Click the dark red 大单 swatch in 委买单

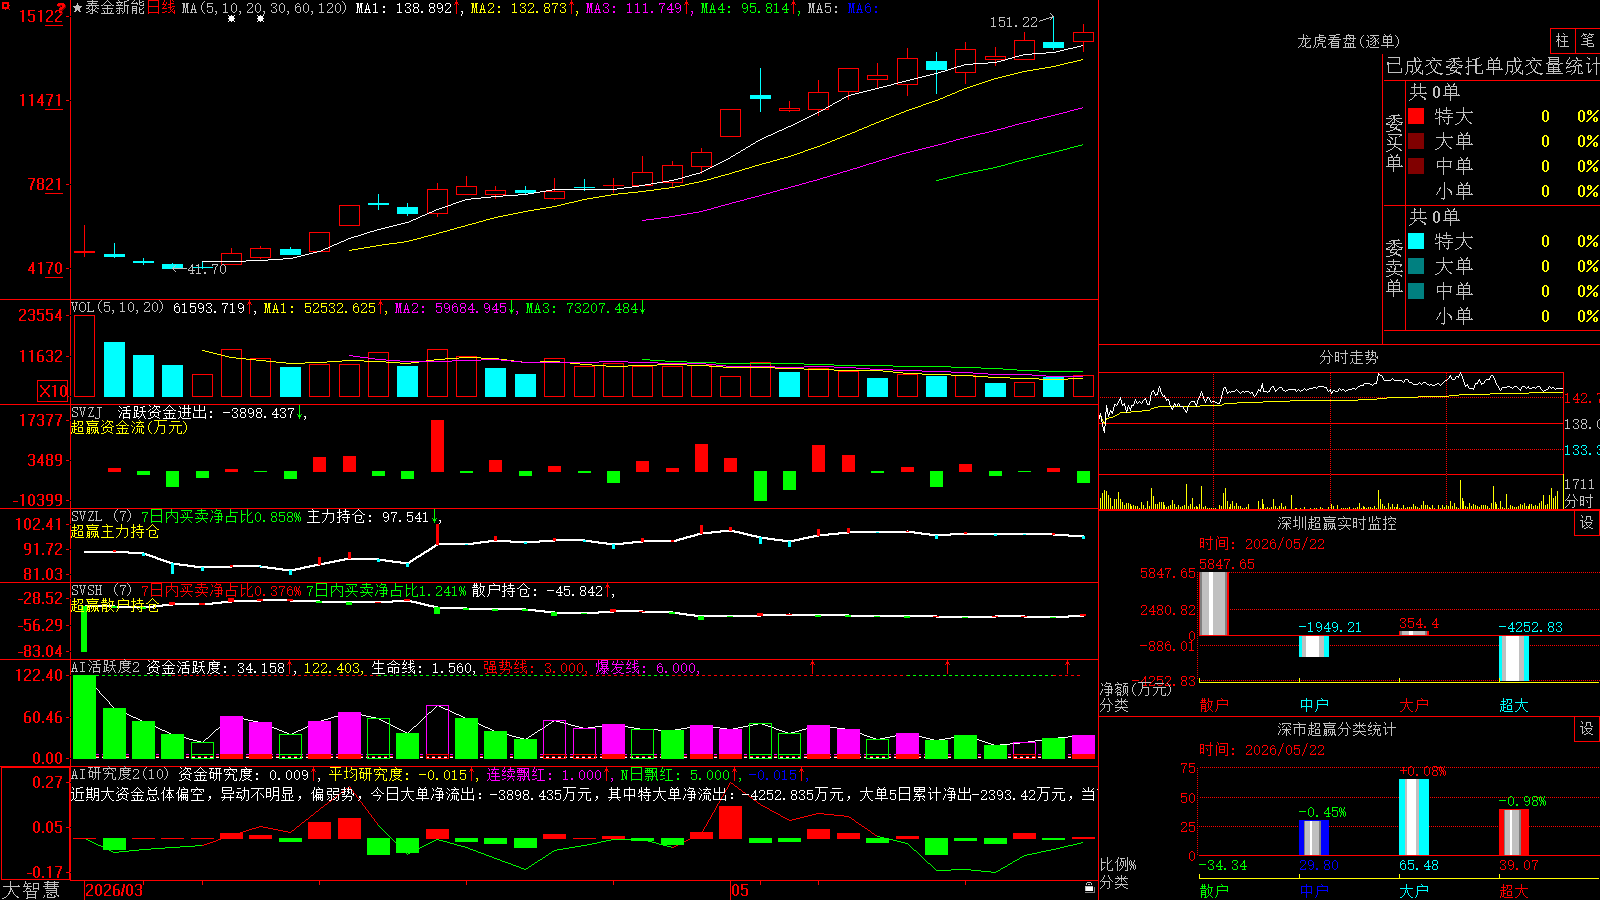pos(1416,141)
